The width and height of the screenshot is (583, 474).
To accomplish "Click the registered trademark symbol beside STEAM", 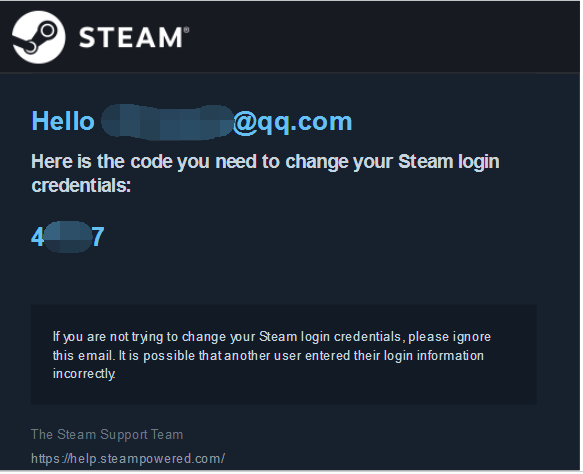I will click(187, 30).
